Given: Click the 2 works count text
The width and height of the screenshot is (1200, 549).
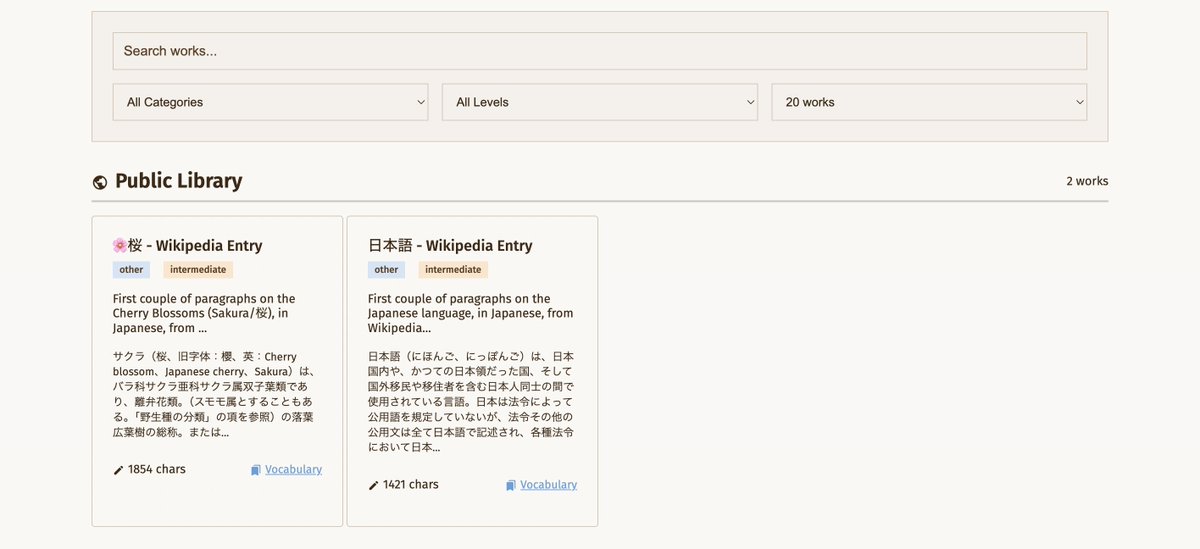Looking at the screenshot, I should coord(1087,181).
